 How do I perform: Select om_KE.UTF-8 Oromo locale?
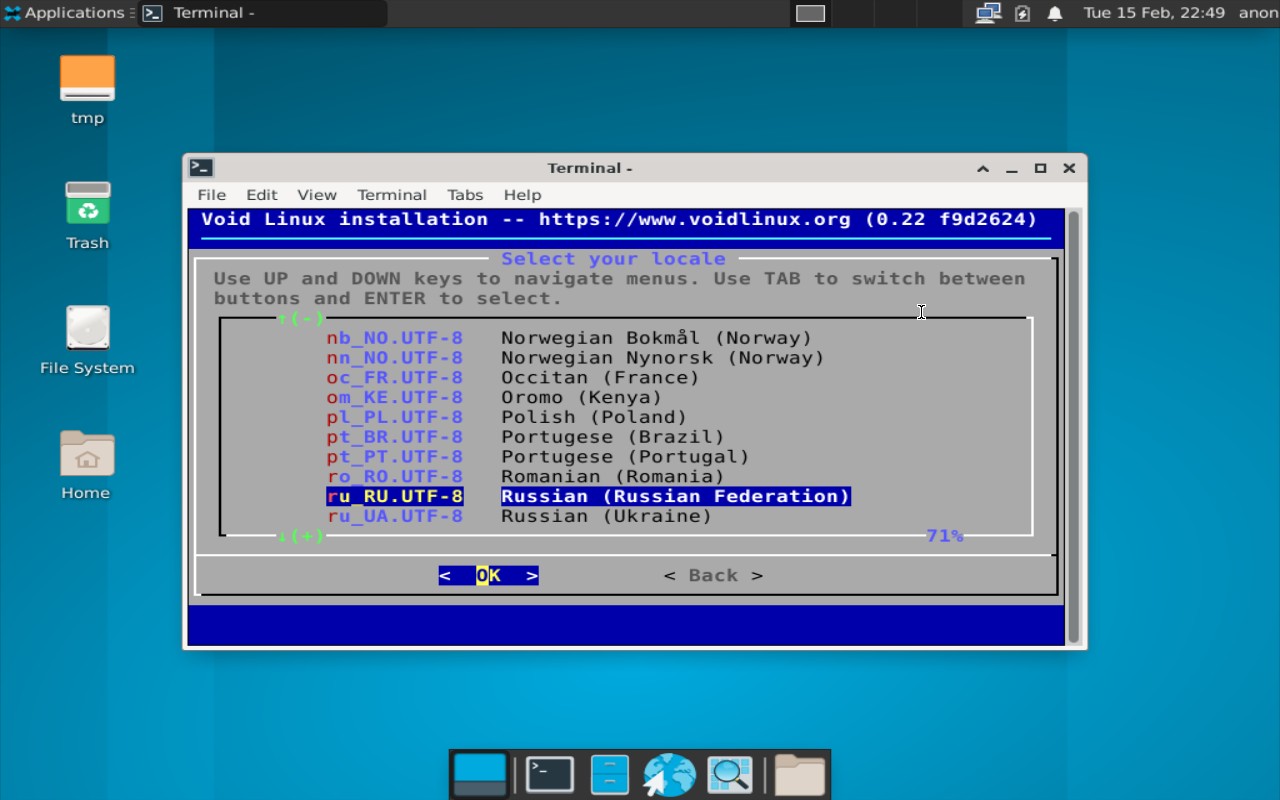[495, 397]
